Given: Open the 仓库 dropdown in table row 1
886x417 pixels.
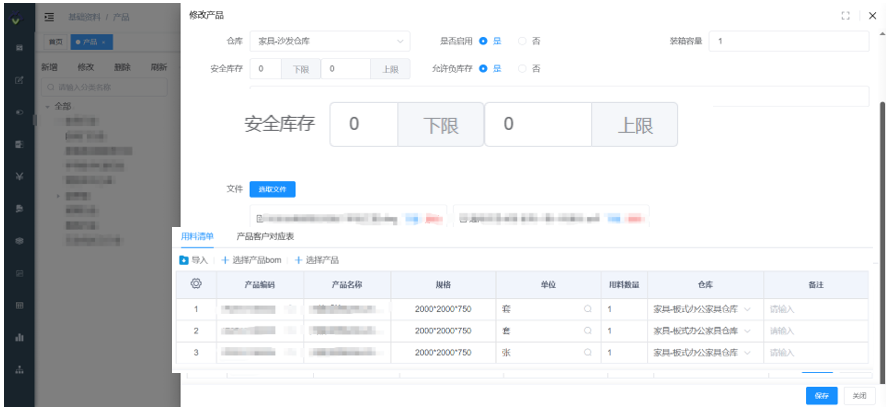Looking at the screenshot, I should (x=746, y=310).
